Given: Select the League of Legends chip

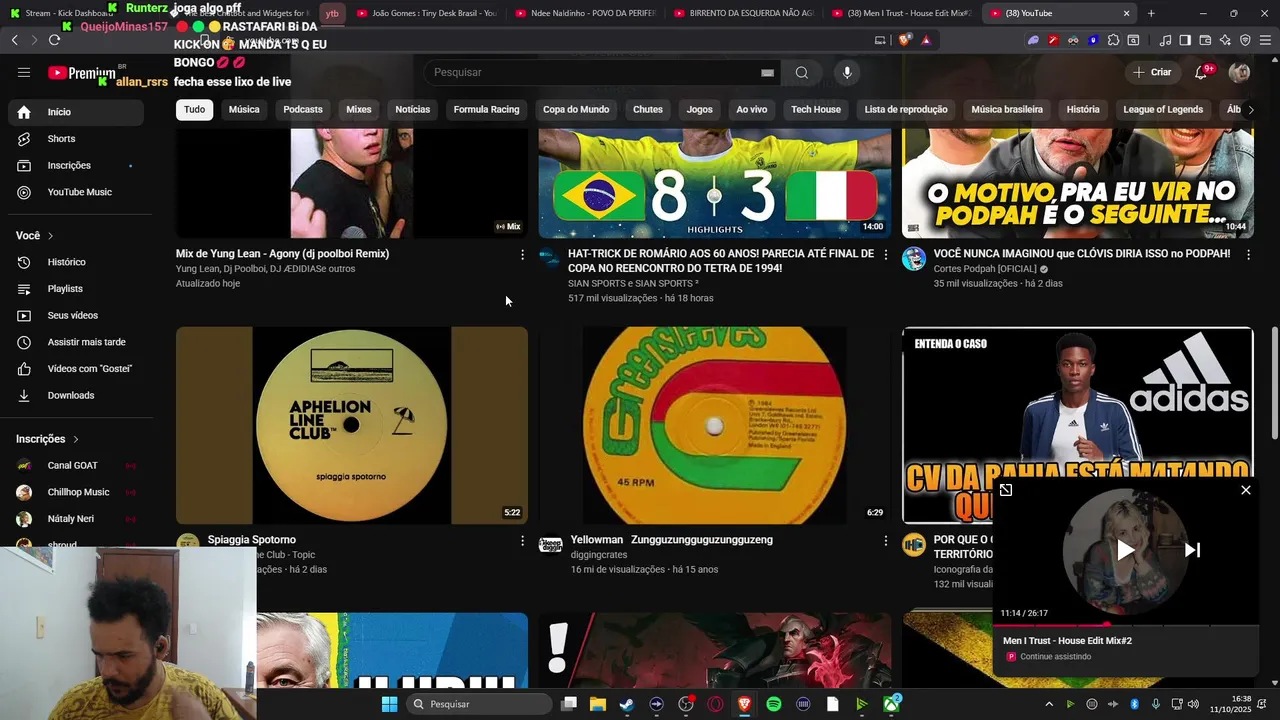Looking at the screenshot, I should [1163, 109].
